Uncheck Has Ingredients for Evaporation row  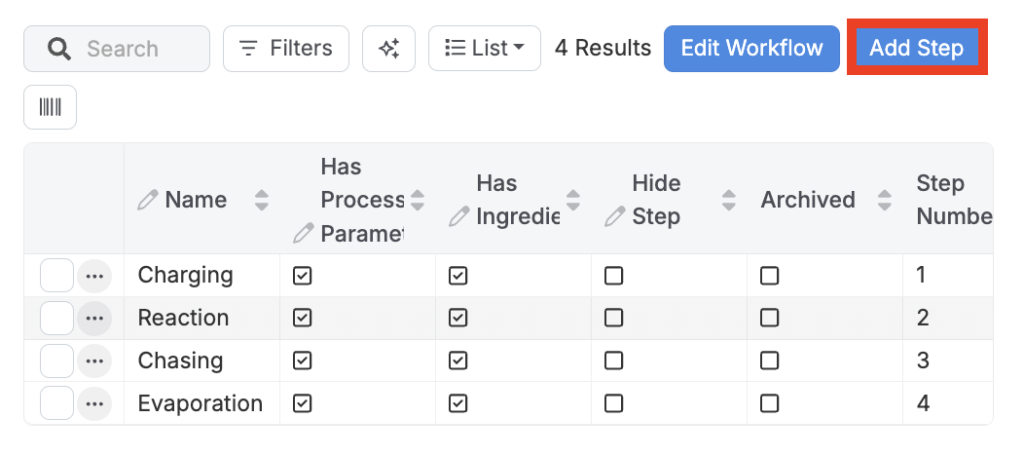pos(458,404)
